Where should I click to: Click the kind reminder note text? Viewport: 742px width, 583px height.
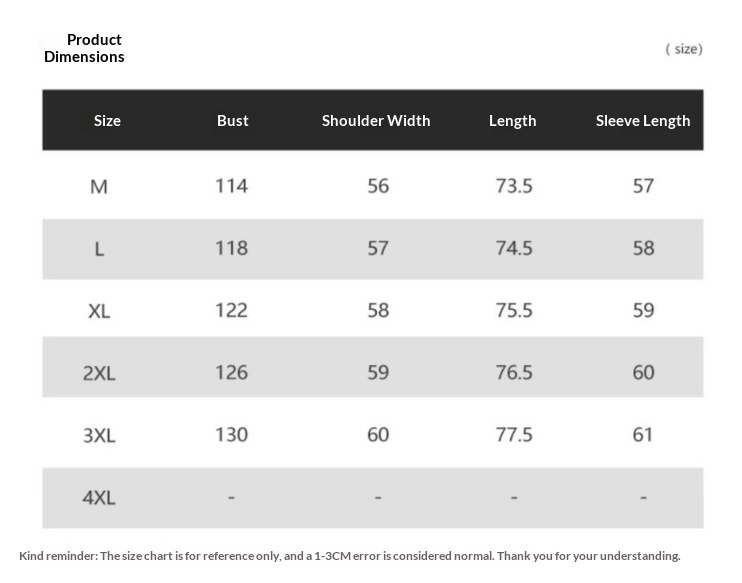pyautogui.click(x=350, y=556)
